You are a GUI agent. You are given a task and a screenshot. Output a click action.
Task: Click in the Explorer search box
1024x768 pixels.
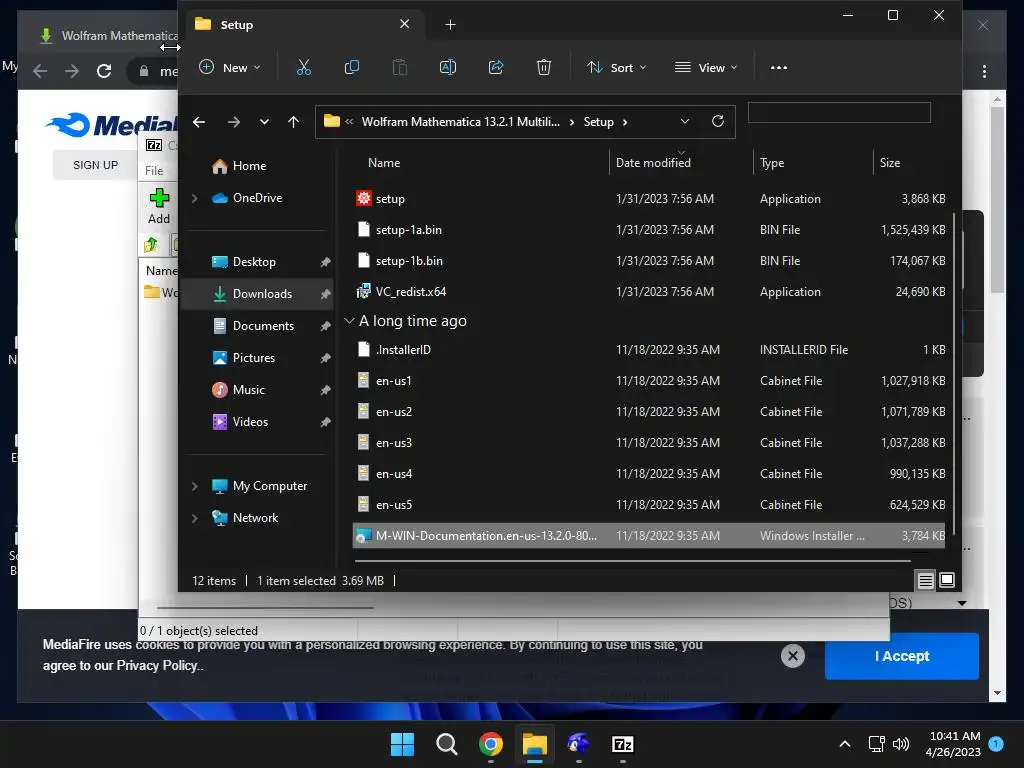click(839, 112)
